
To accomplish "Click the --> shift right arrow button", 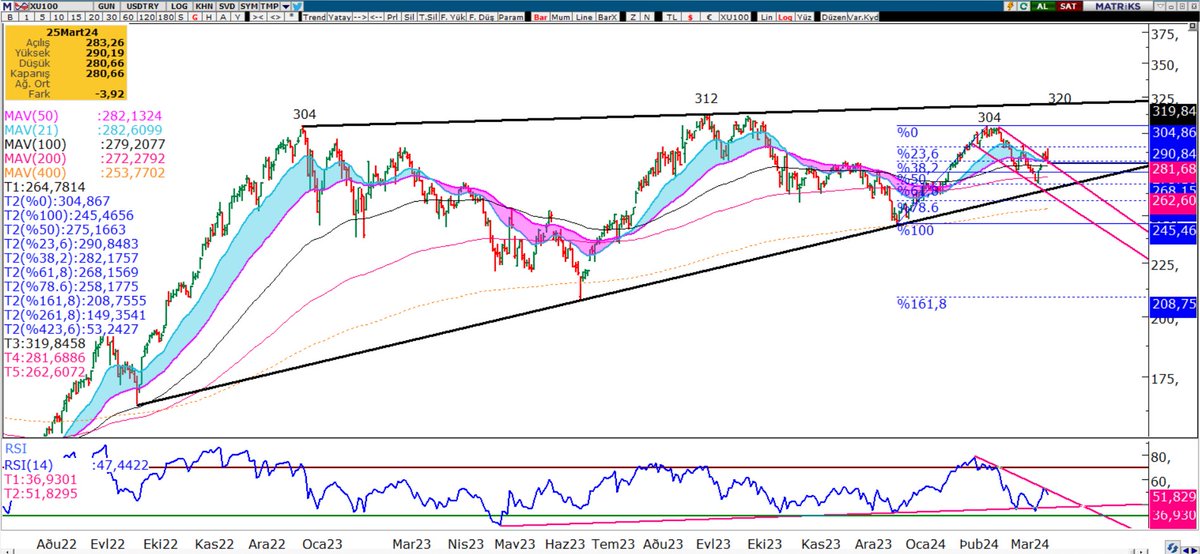I will click(360, 17).
